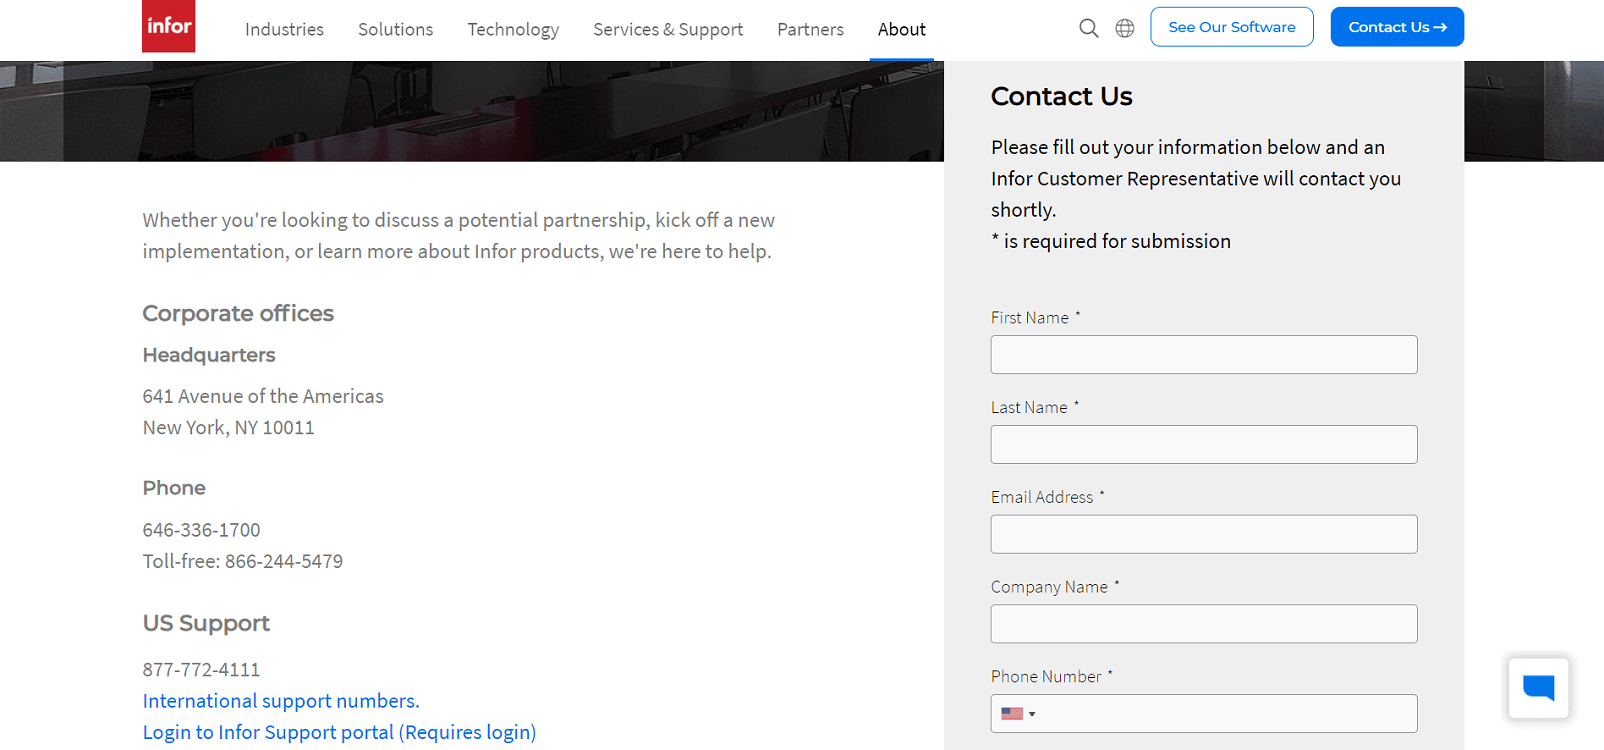The height and width of the screenshot is (750, 1604).
Task: Open the Industries menu
Action: coord(284,30)
